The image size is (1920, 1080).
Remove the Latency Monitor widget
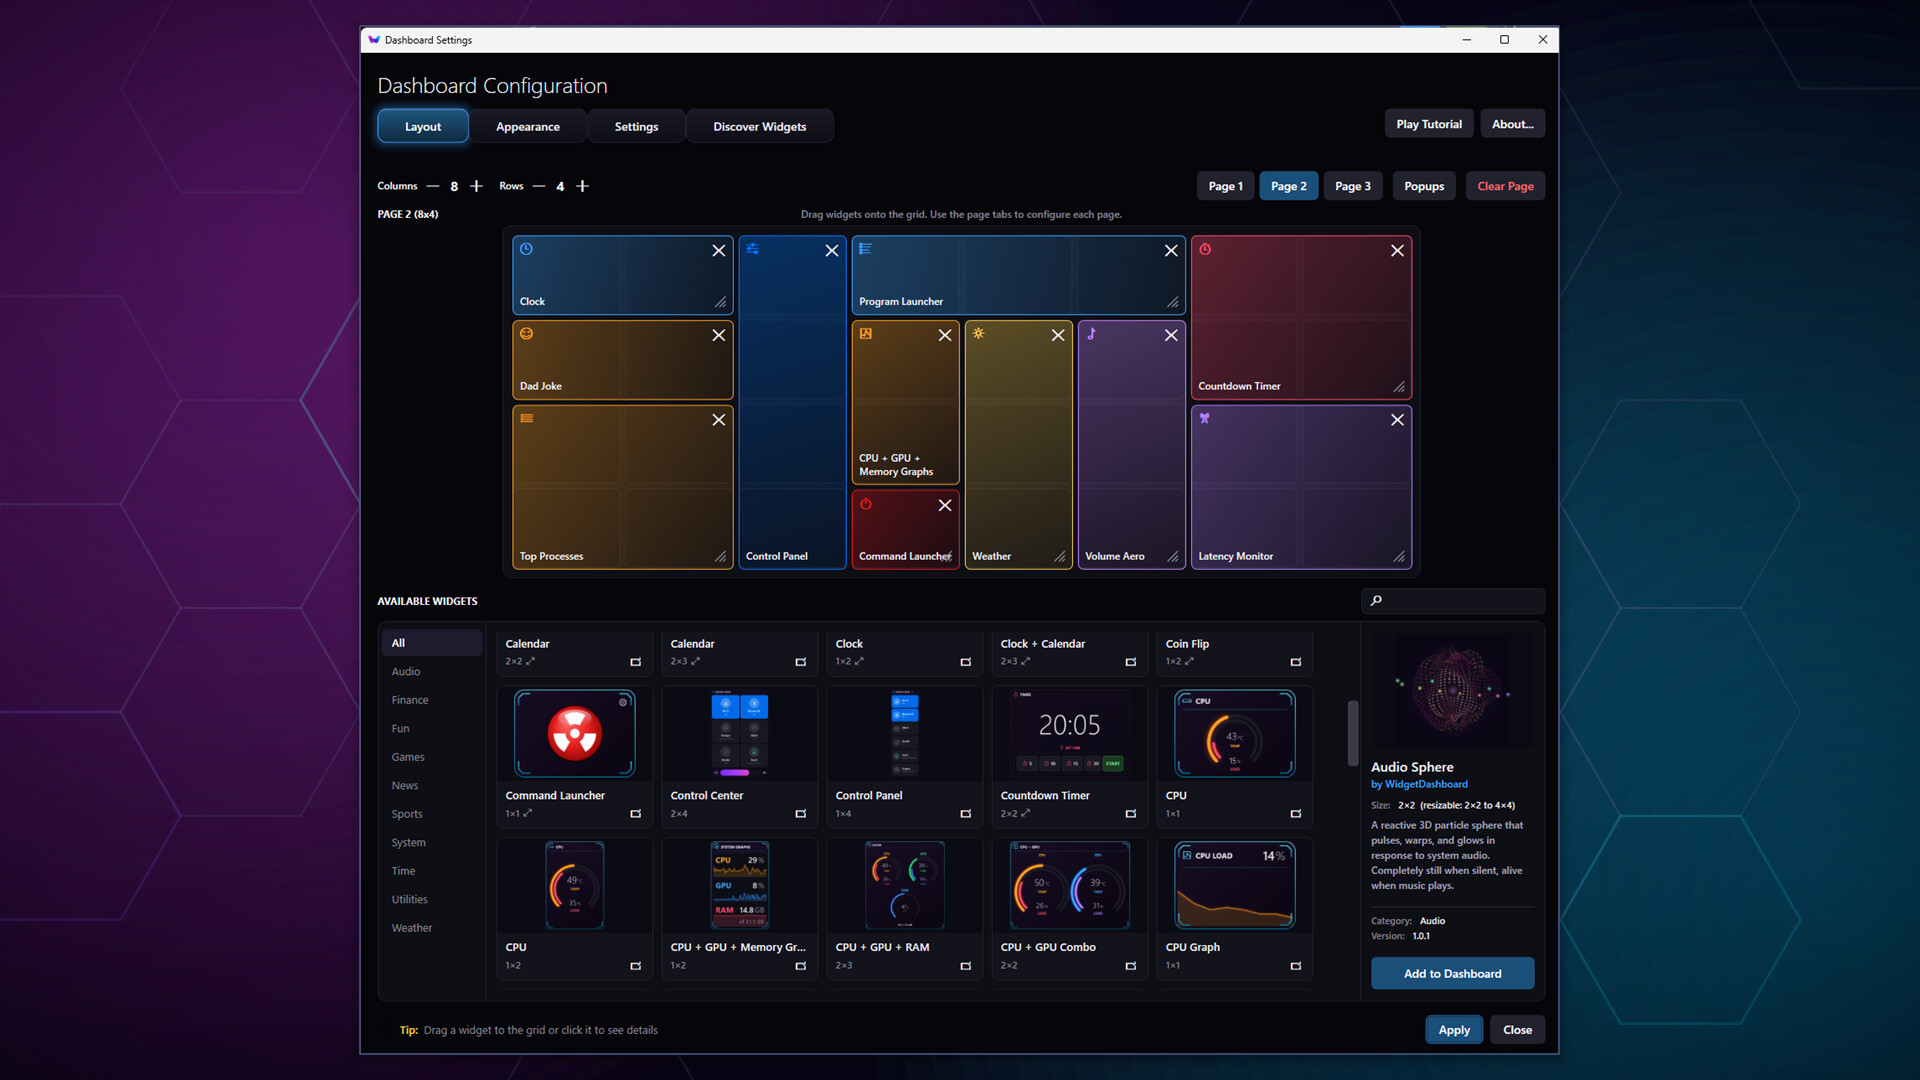(x=1397, y=420)
